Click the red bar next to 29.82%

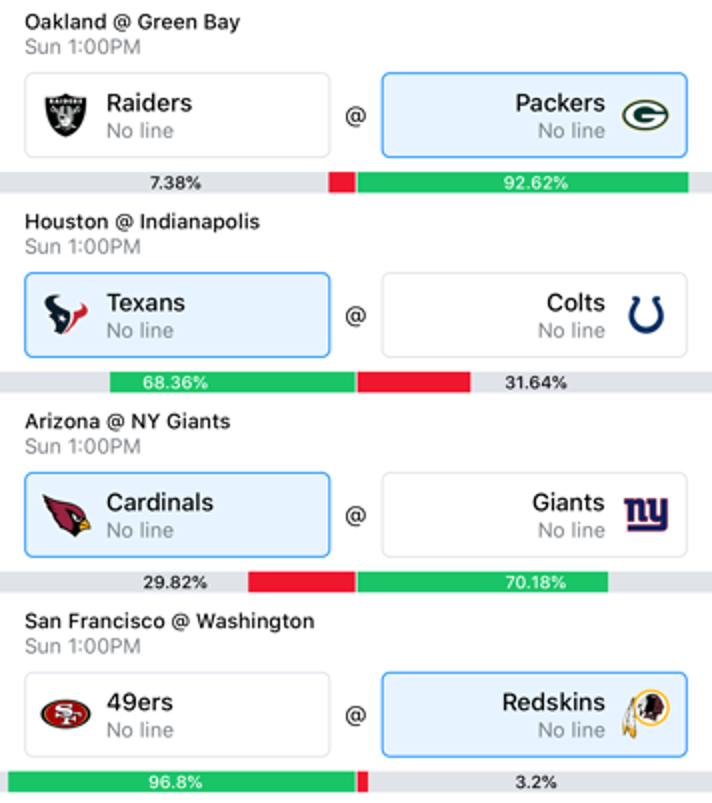pyautogui.click(x=302, y=582)
